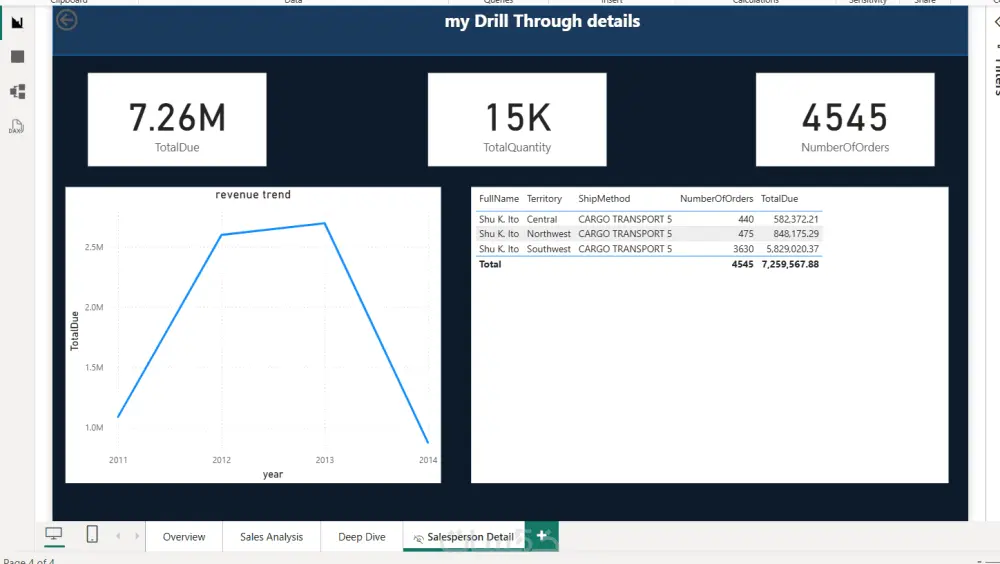Click the 2.5M label on TotalDue axis
1000x564 pixels.
94,247
